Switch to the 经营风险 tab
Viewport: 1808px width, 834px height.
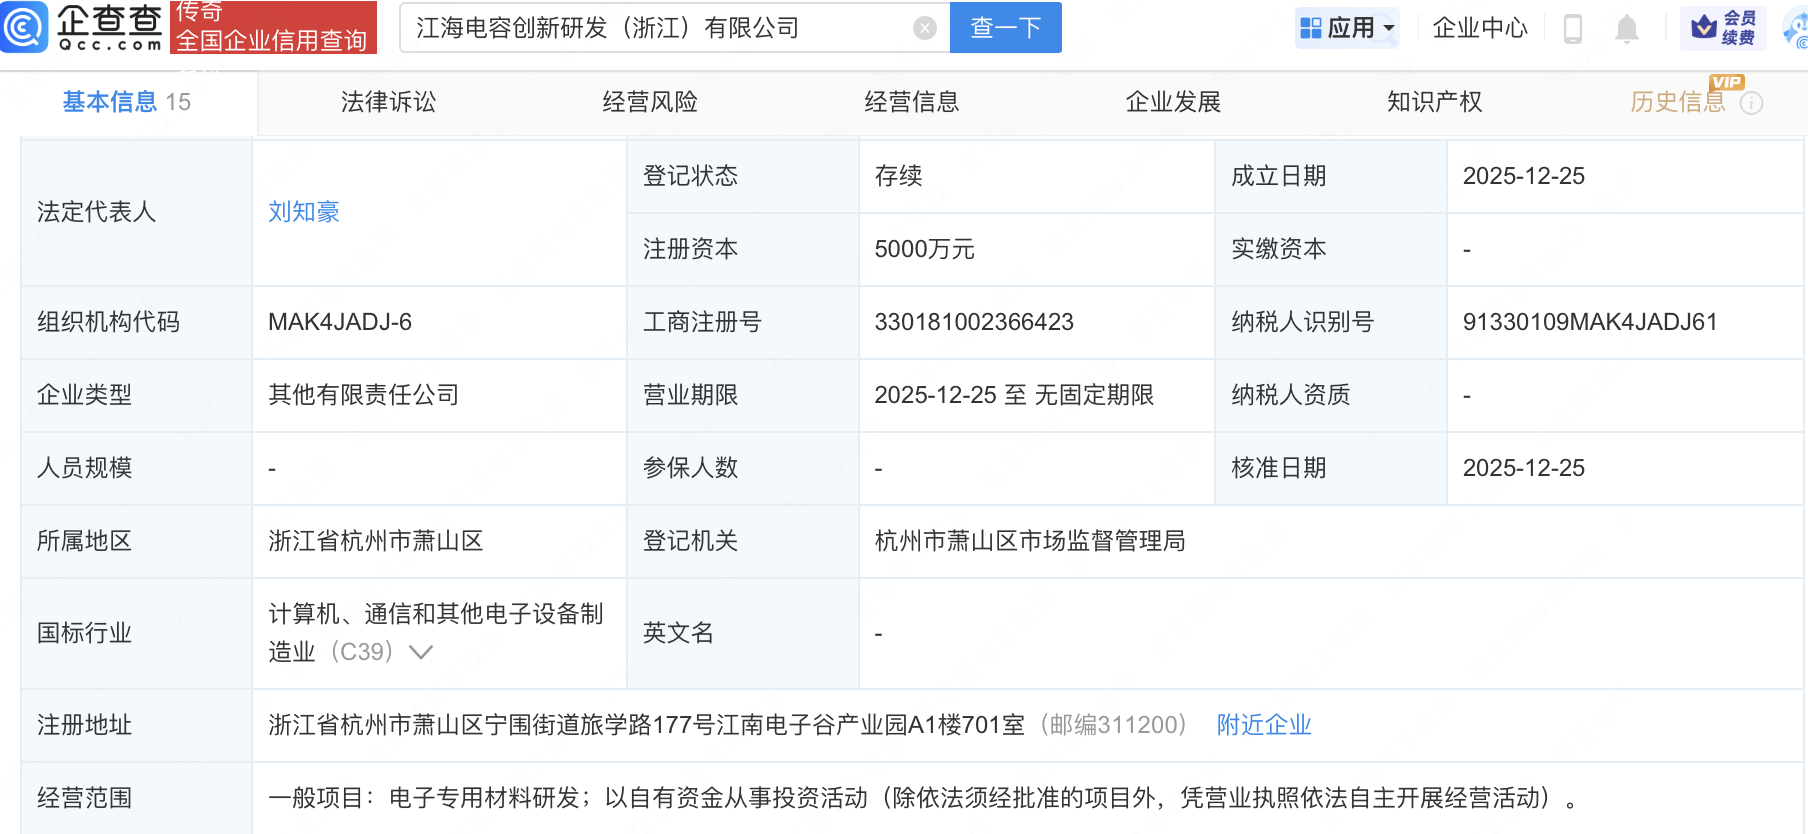(650, 102)
